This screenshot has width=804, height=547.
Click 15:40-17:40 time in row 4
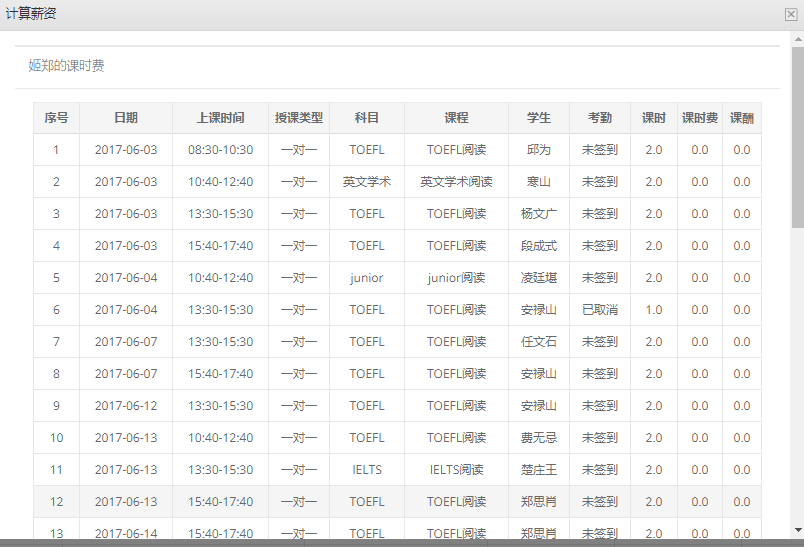[220, 246]
